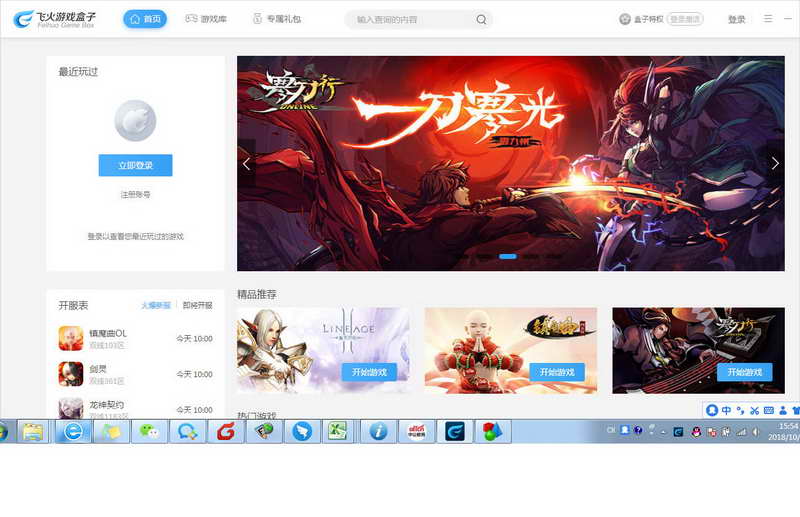
Task: Open Excel from the taskbar
Action: tap(337, 432)
